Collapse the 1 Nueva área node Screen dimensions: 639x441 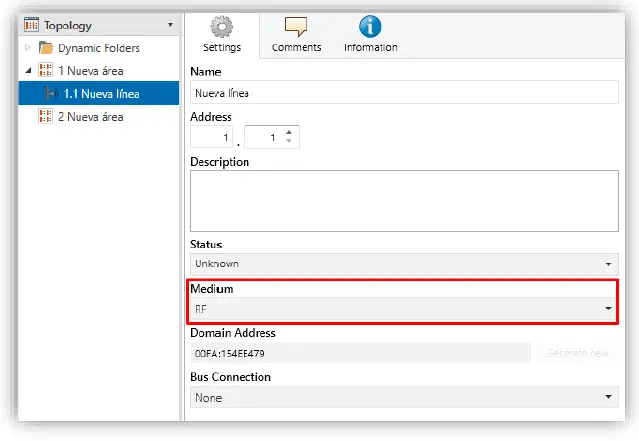coord(28,71)
